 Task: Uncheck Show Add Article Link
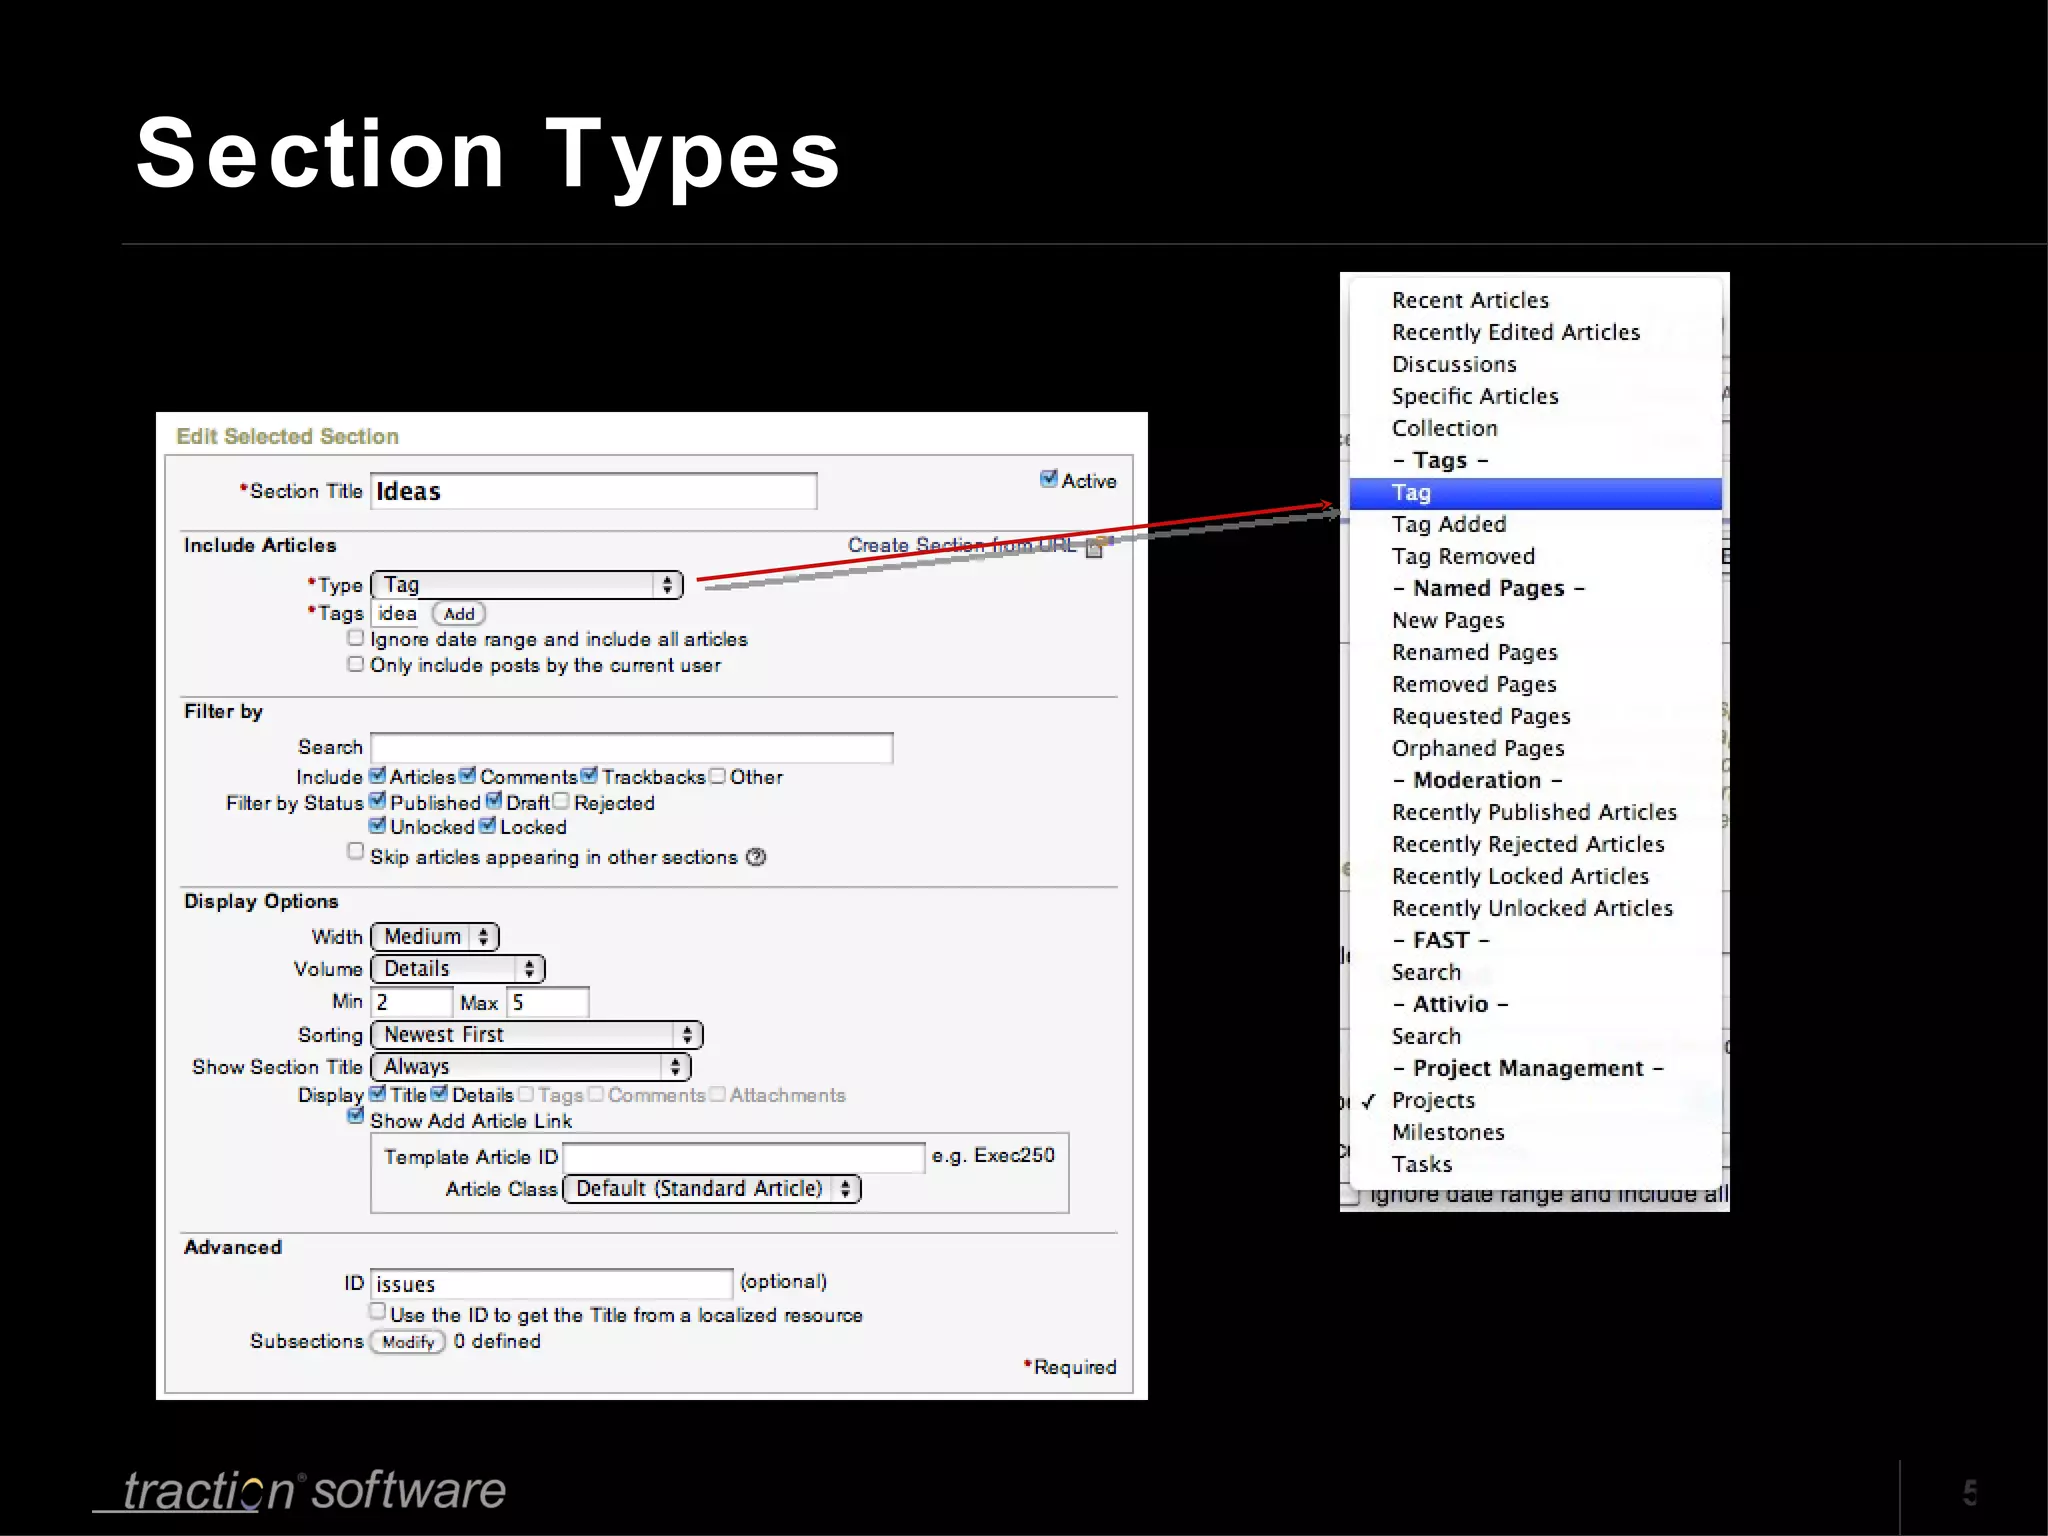tap(355, 1117)
